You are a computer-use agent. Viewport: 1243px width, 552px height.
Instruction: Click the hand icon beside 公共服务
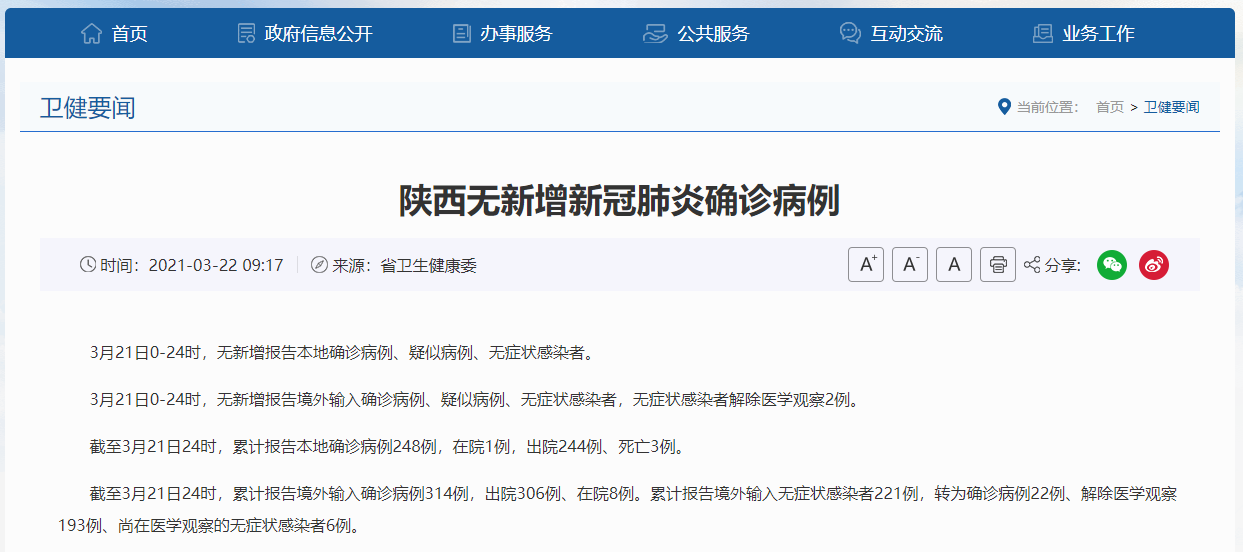coord(655,34)
